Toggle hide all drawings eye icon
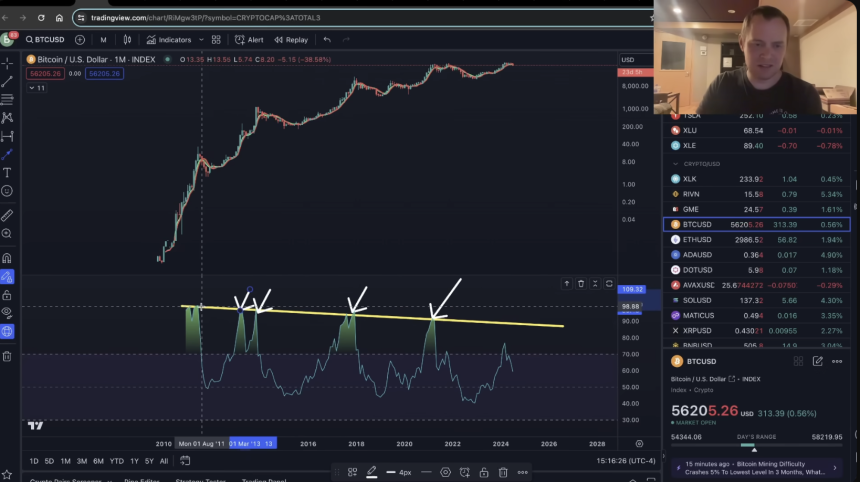Viewport: 860px width, 482px height. pyautogui.click(x=7, y=313)
